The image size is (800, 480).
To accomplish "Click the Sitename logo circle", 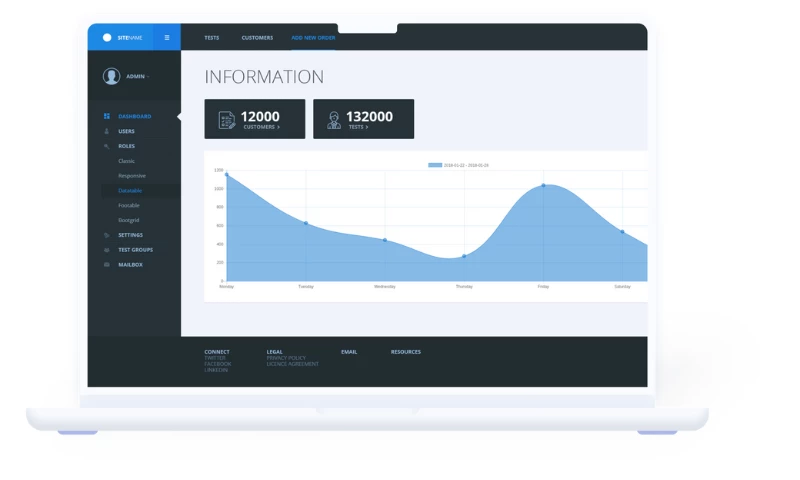I will (x=107, y=38).
